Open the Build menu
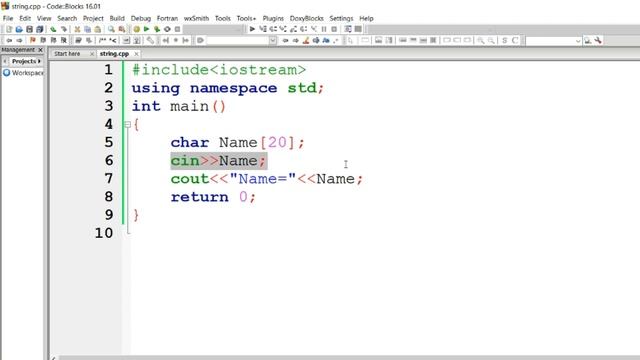Image resolution: width=640 pixels, height=360 pixels. (x=117, y=18)
